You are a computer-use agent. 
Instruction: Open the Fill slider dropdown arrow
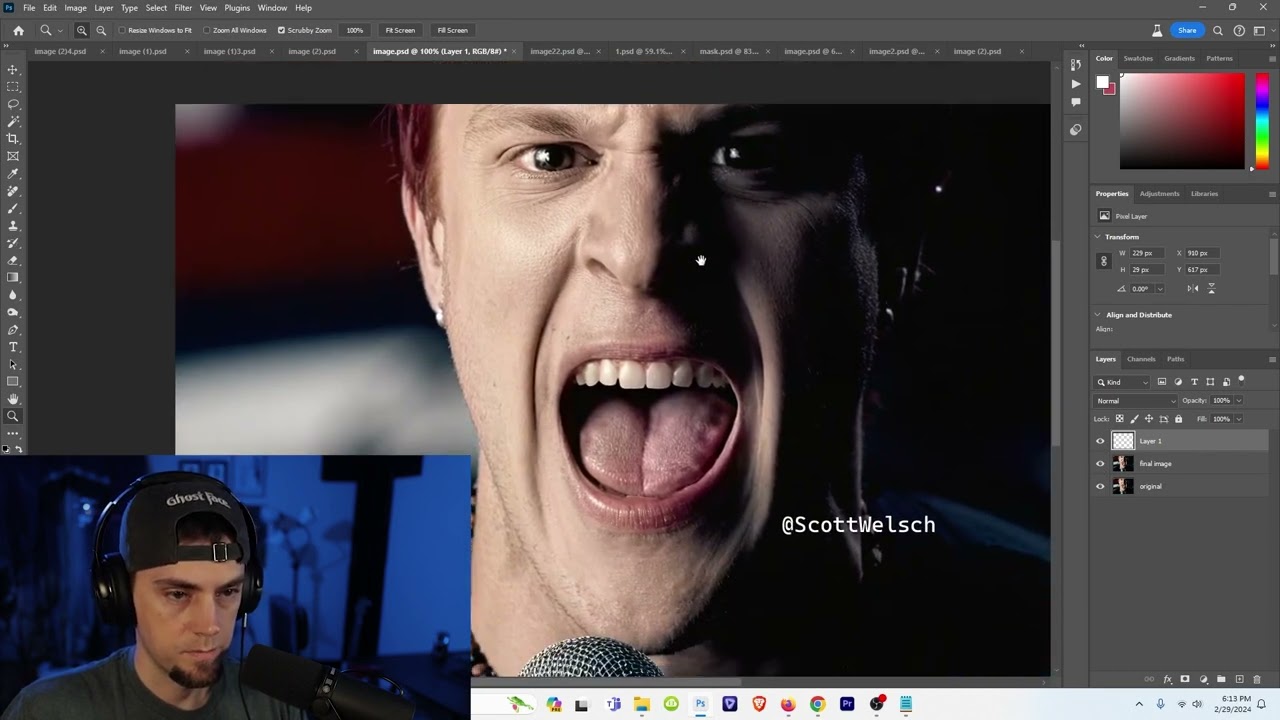1238,419
